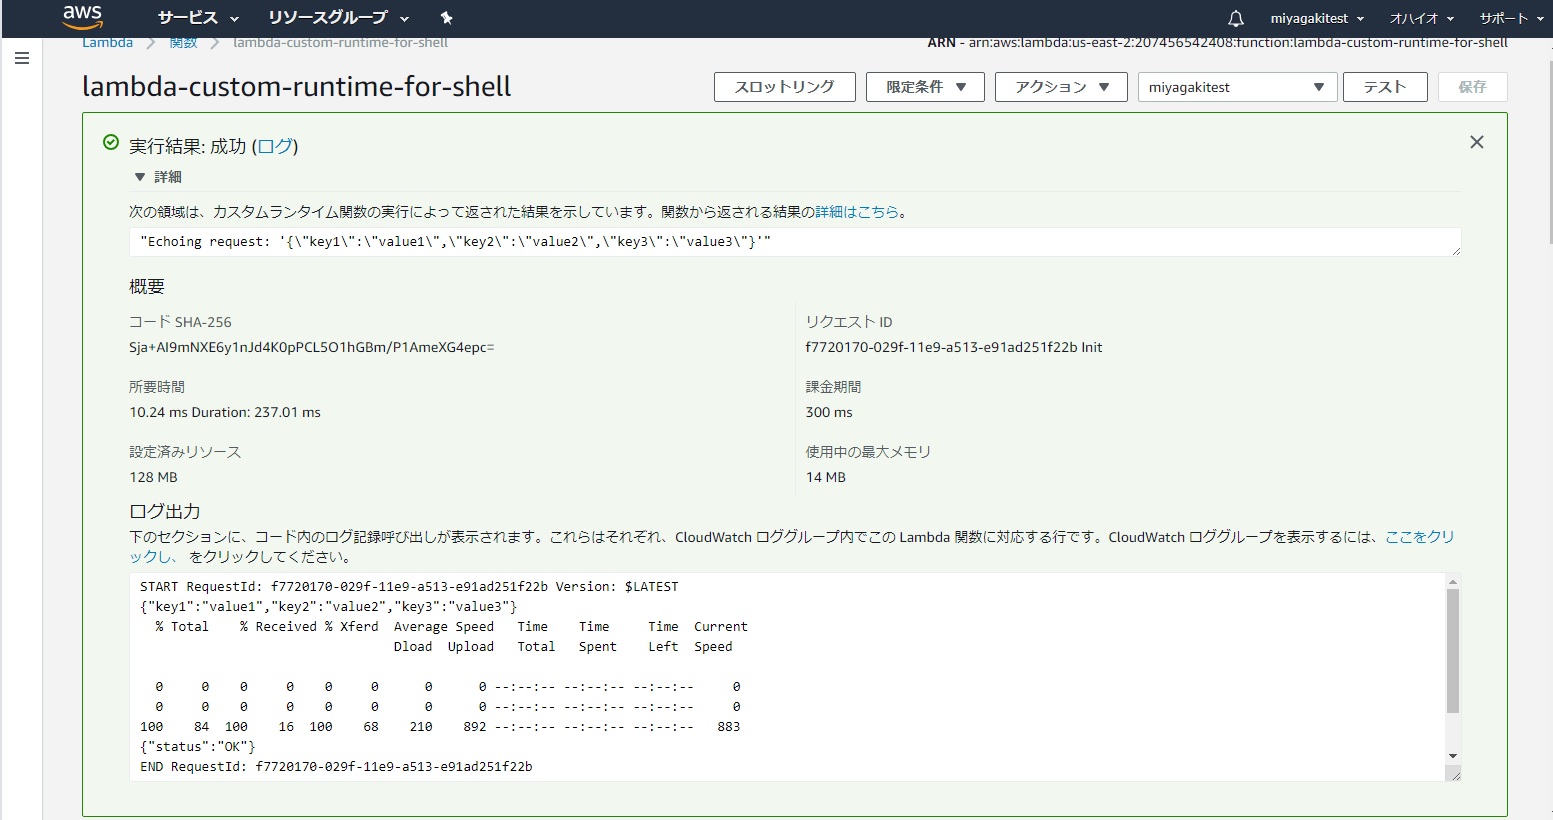Open the リソースグループ resource groups menu
The image size is (1553, 820).
(338, 18)
